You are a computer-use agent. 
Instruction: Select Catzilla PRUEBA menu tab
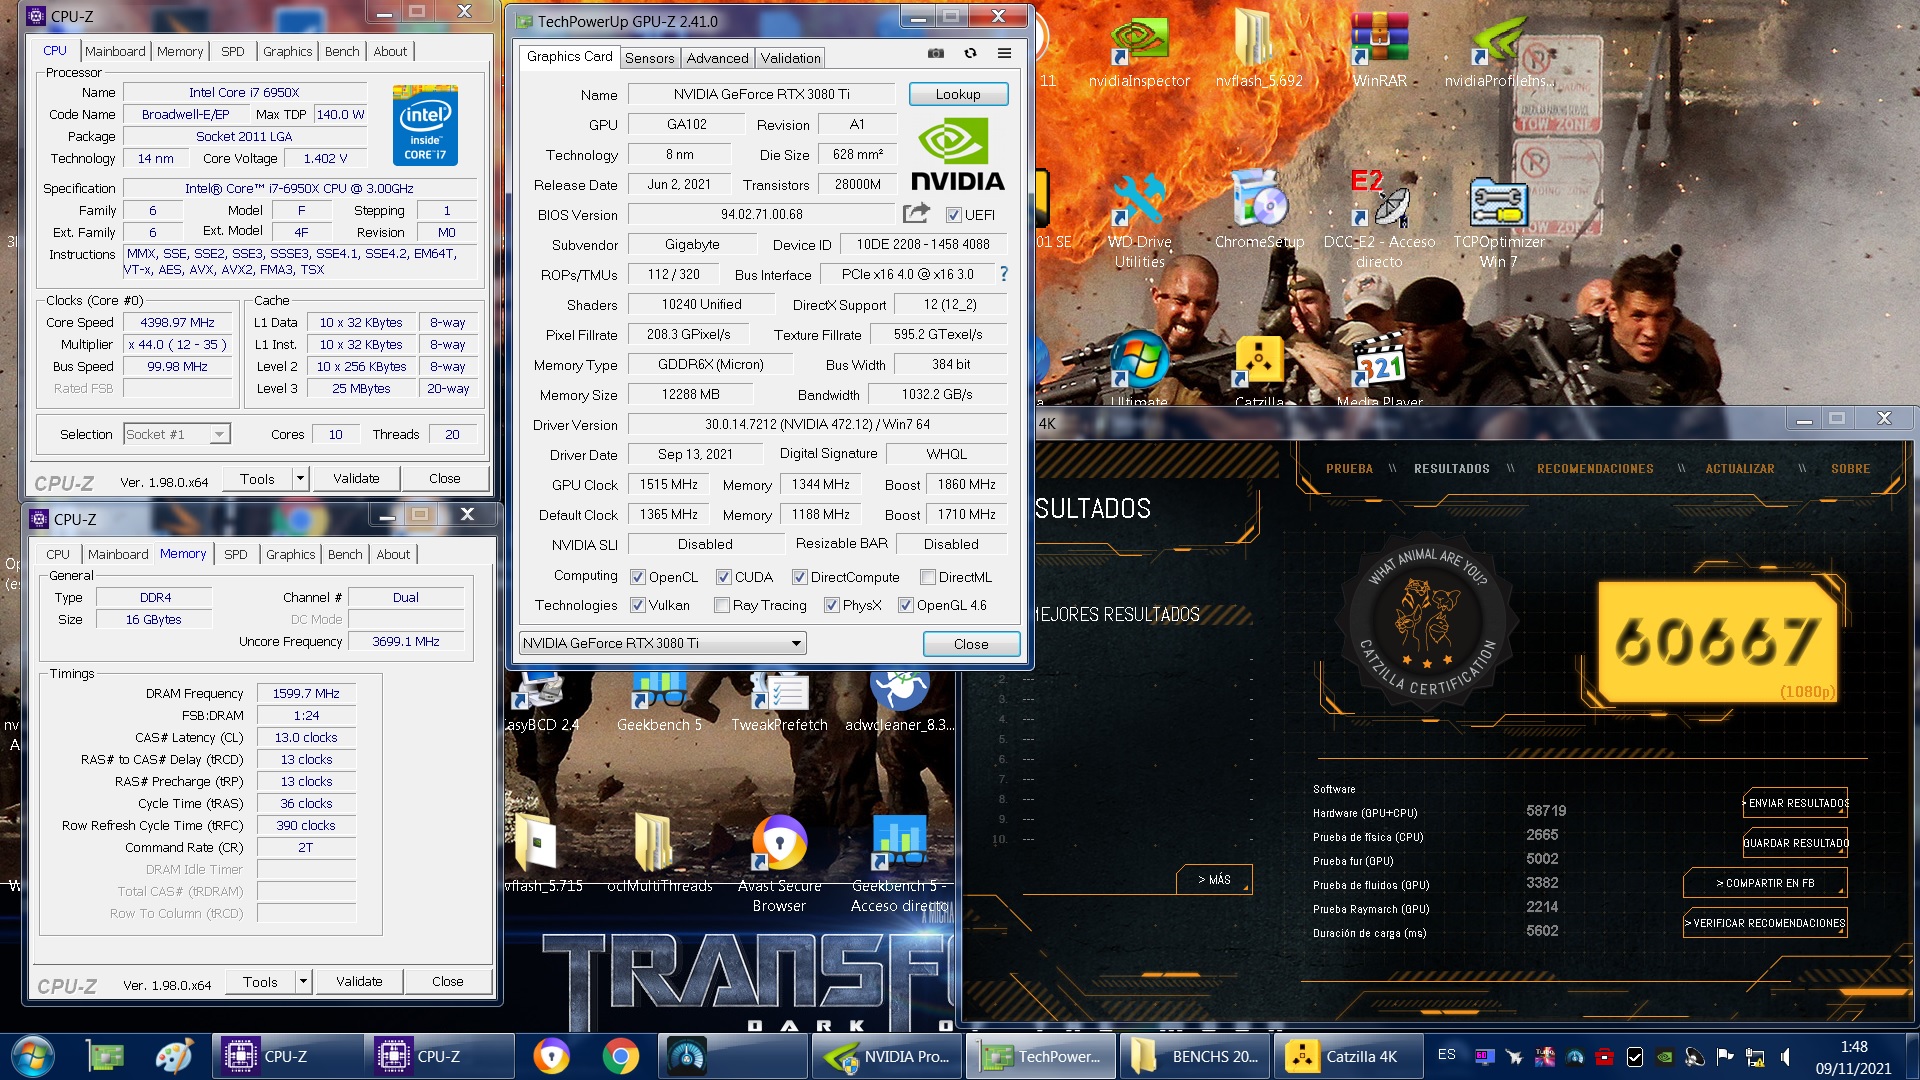click(x=1349, y=468)
